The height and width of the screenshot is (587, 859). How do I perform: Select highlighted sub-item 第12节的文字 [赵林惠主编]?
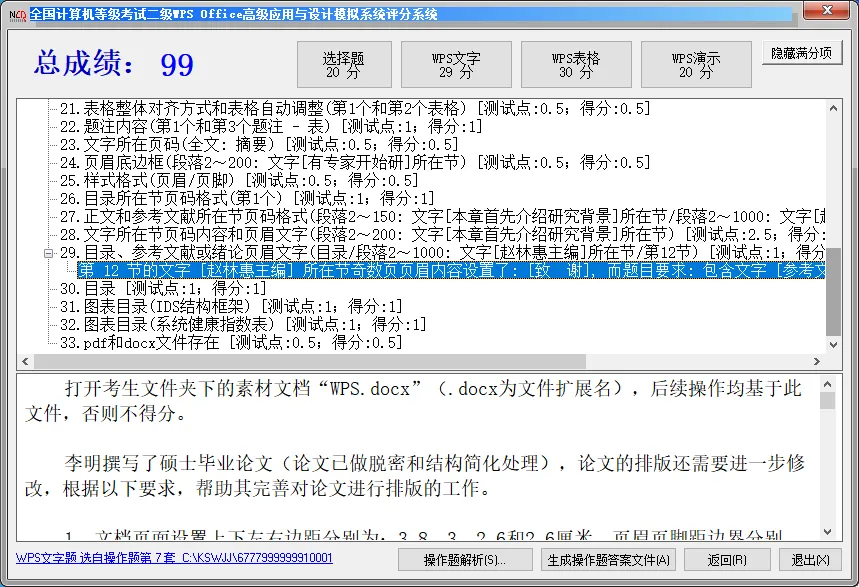[300, 271]
